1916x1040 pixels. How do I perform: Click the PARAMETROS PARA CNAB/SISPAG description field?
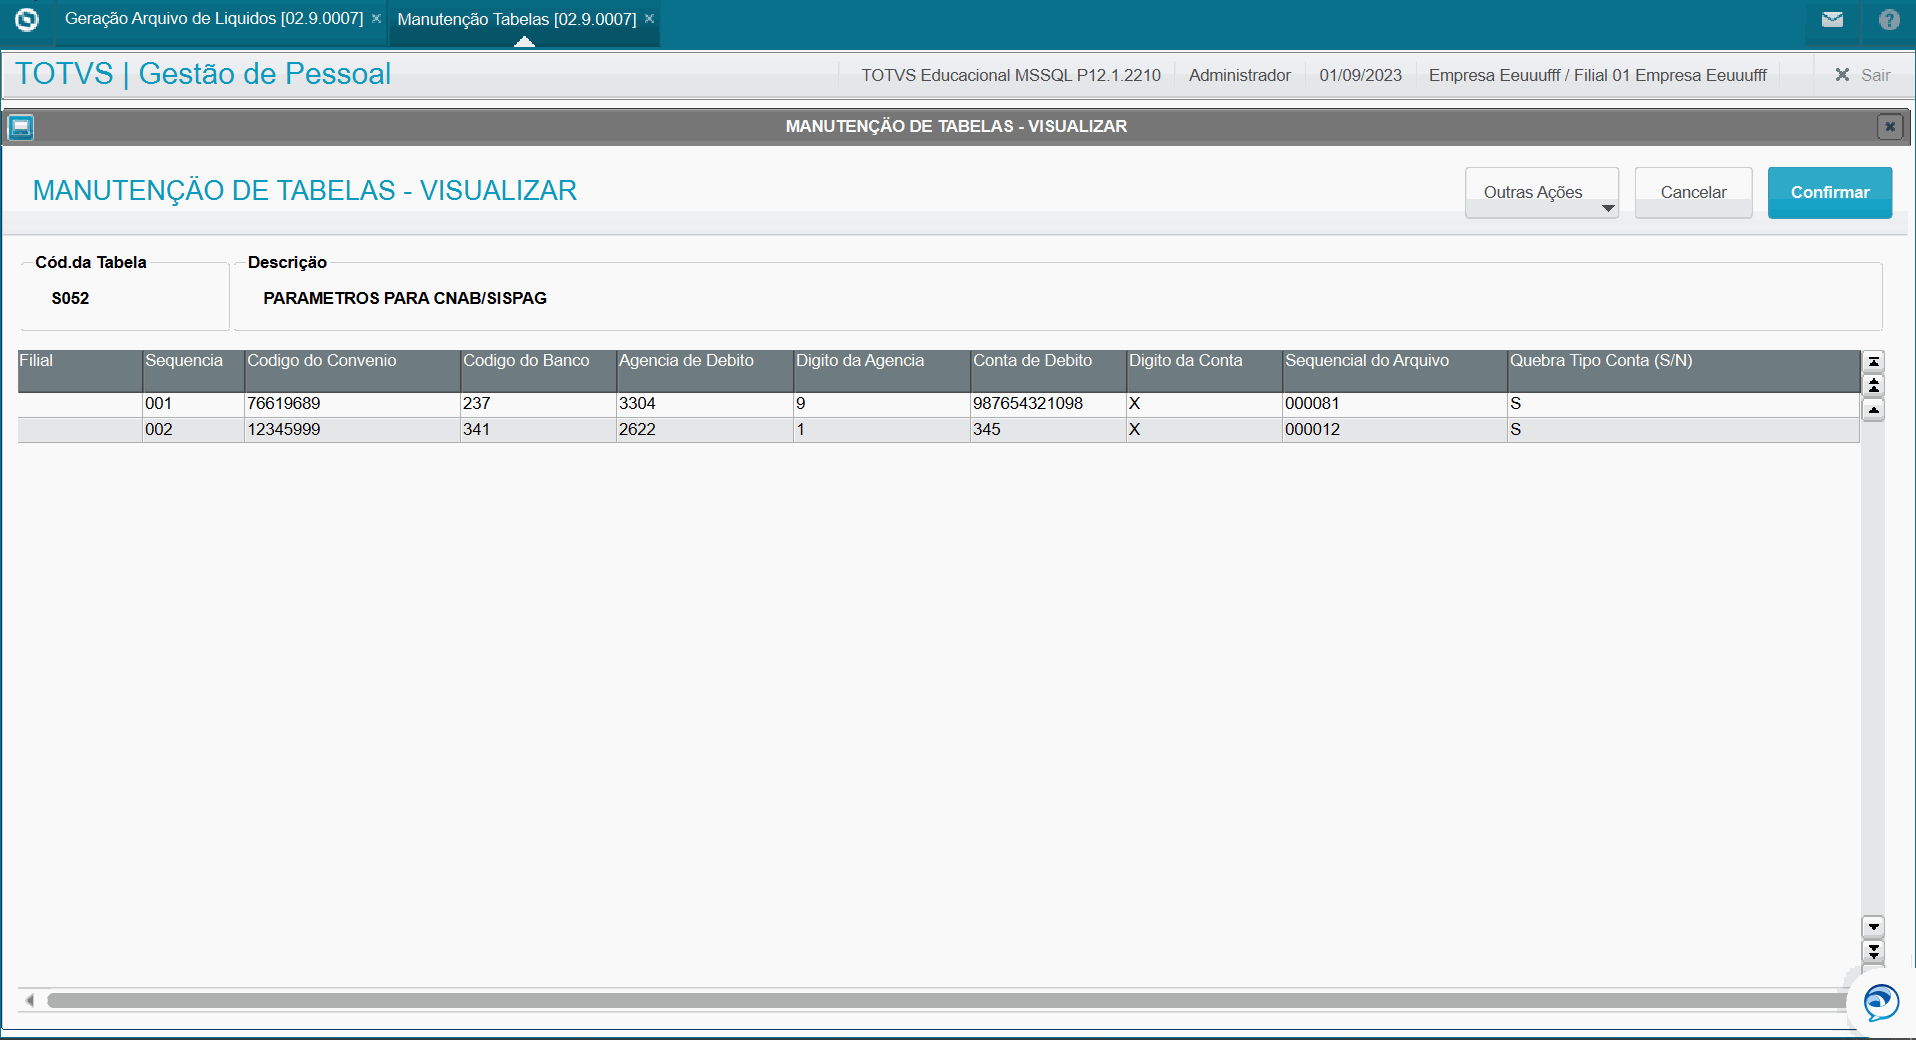click(1058, 298)
